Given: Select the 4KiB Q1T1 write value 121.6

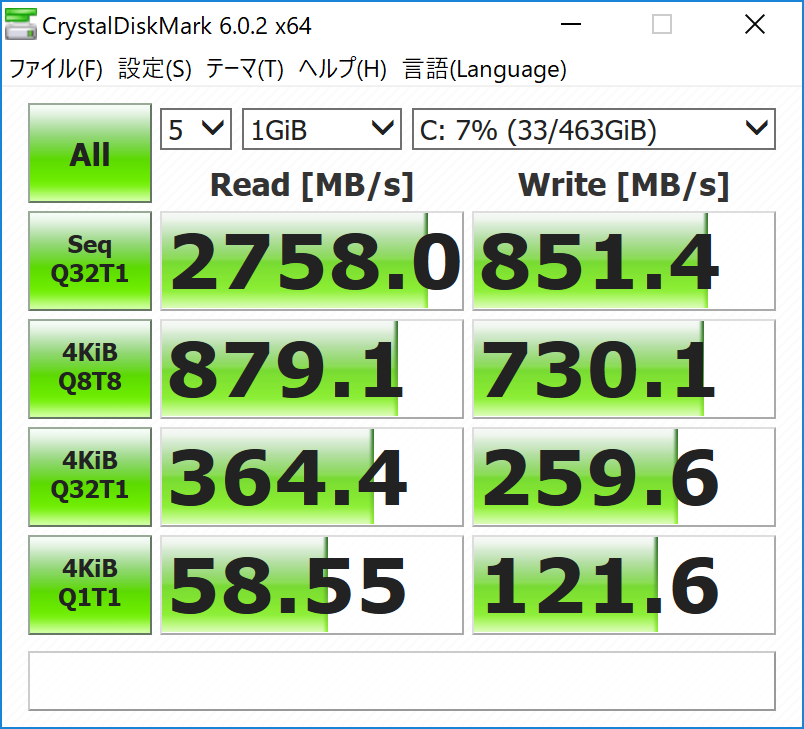Looking at the screenshot, I should [x=624, y=585].
